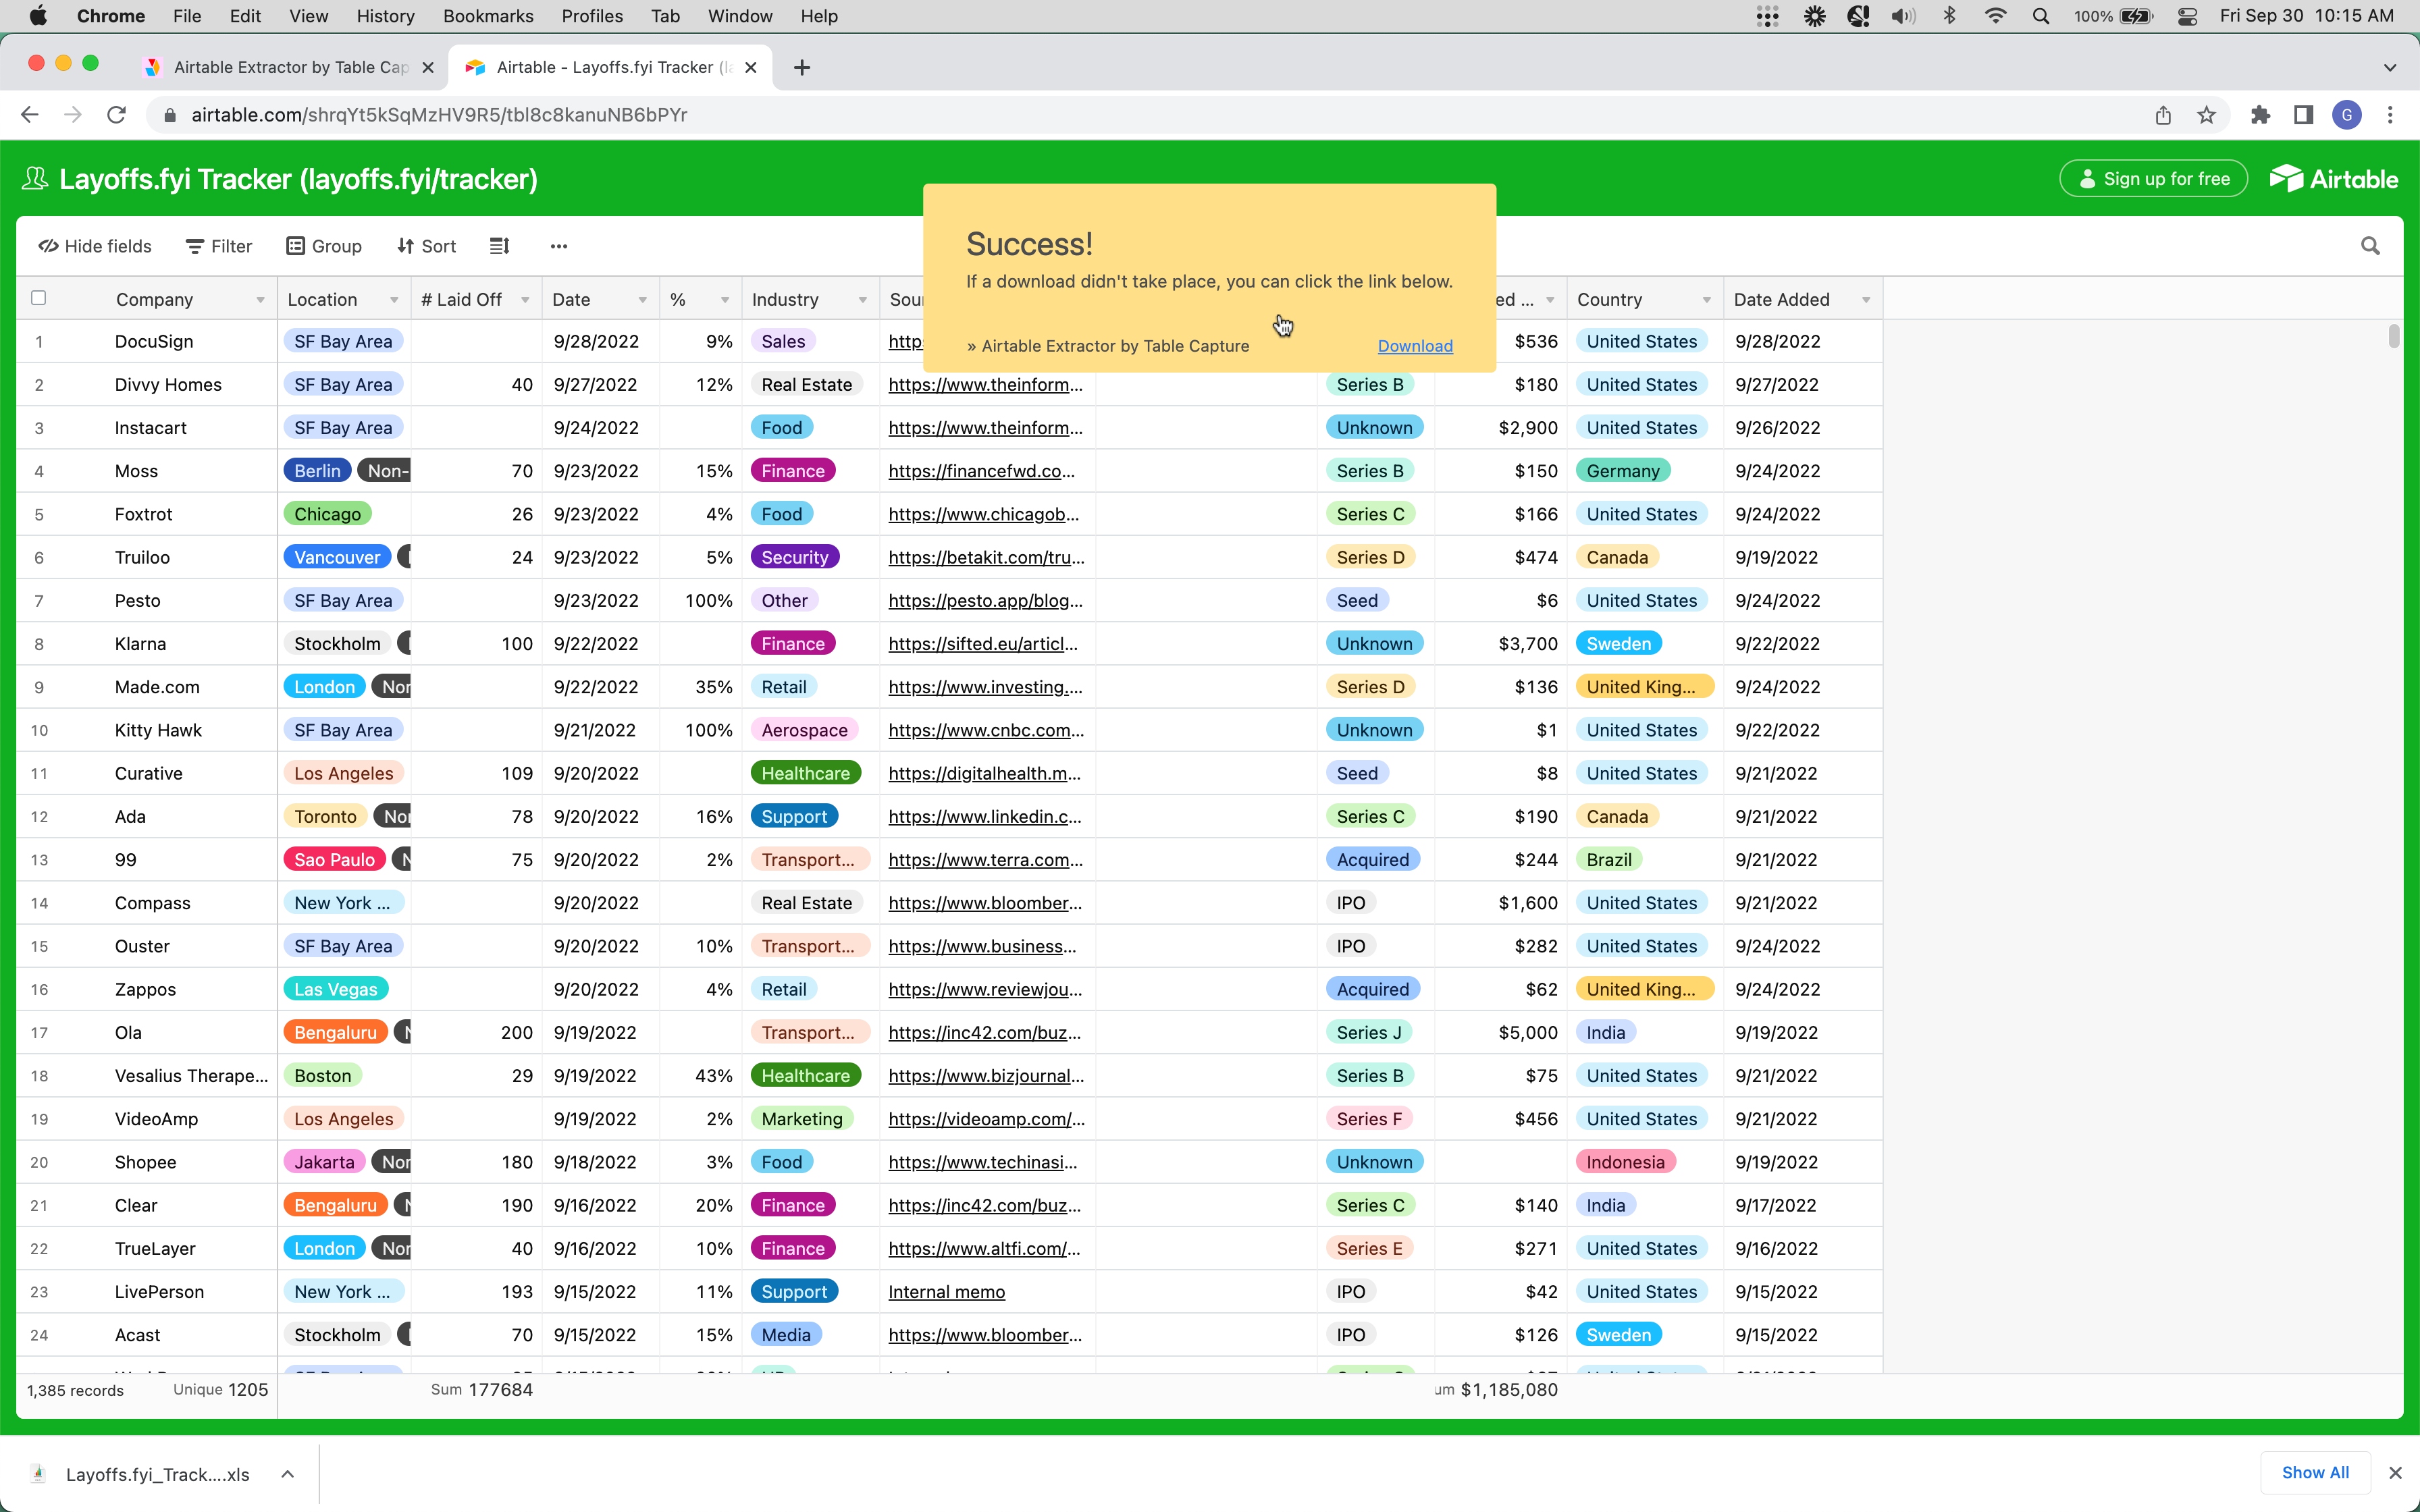Click the Sao Paulo location tag
Screen dimensions: 2420x1512
pos(335,860)
